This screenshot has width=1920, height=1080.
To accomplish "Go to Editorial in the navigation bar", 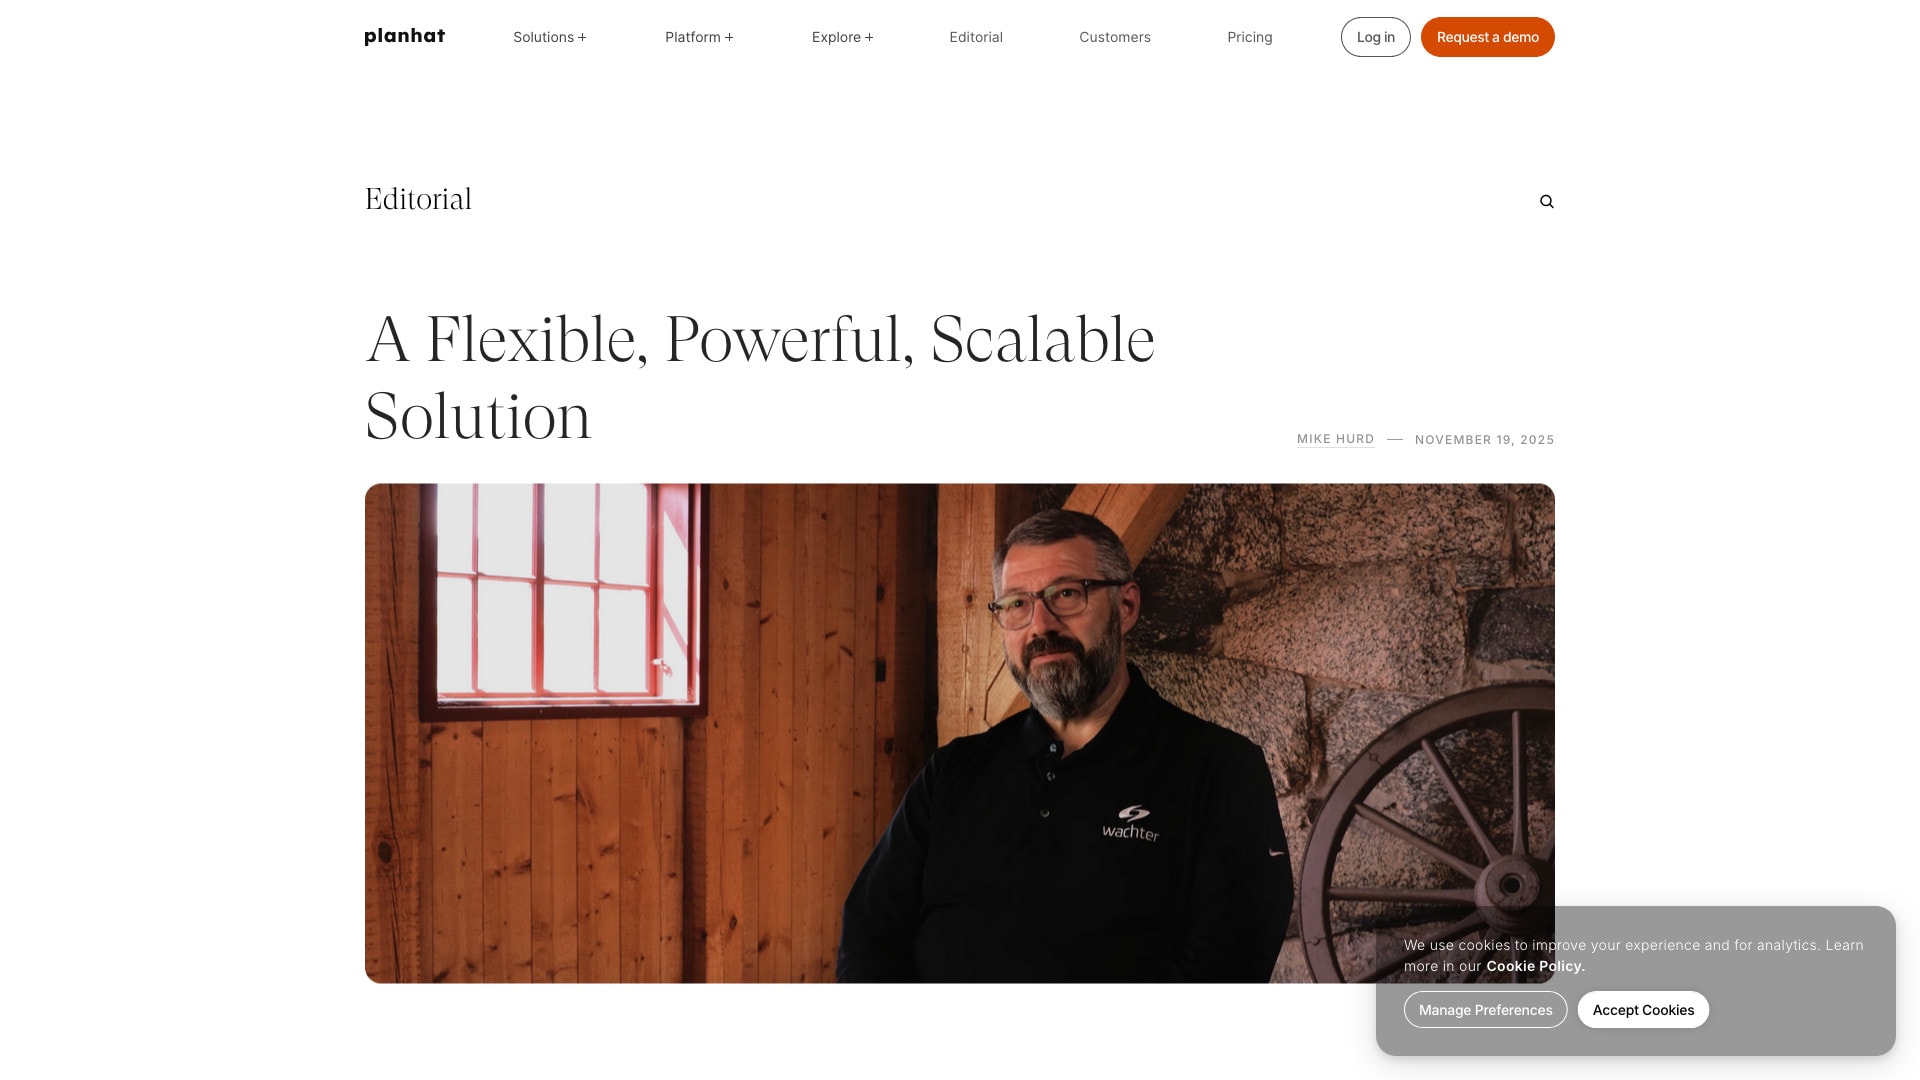I will click(975, 37).
